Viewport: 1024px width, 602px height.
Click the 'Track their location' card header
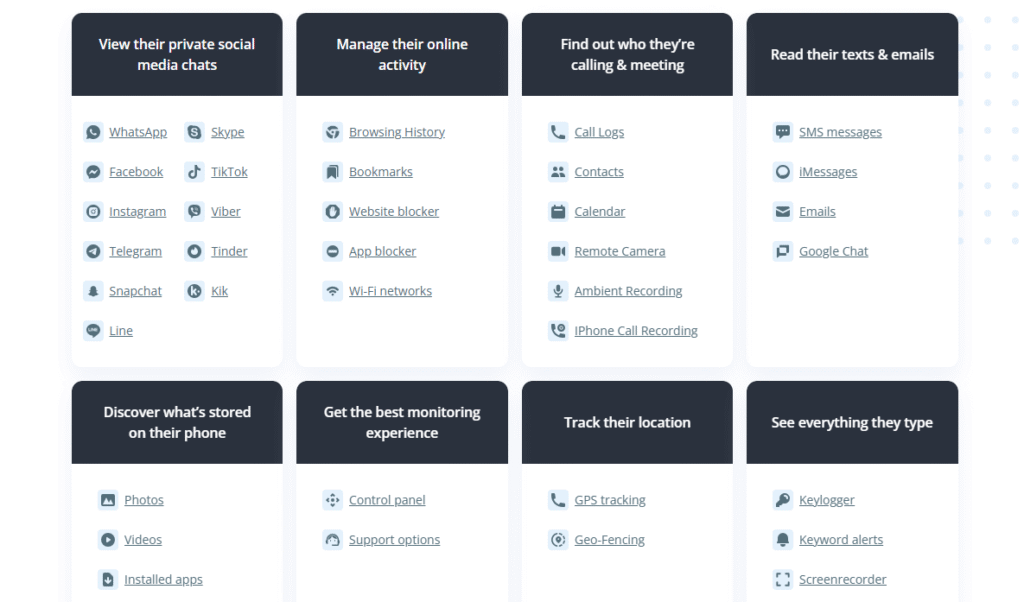click(x=627, y=422)
